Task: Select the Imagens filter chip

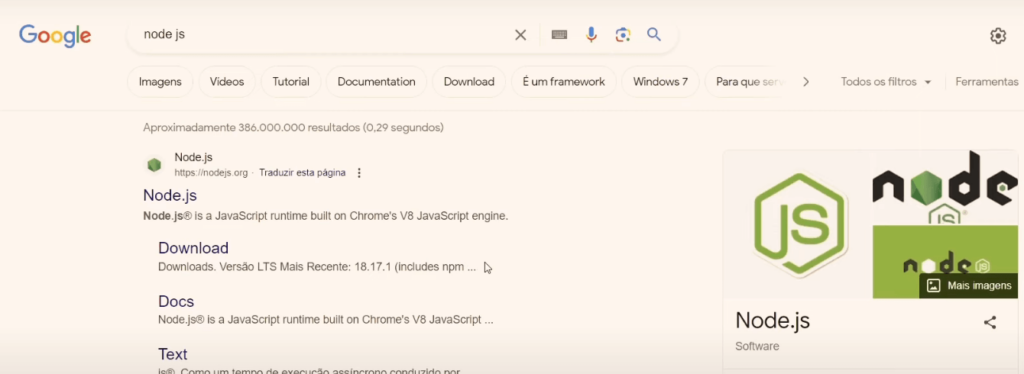Action: [x=160, y=82]
